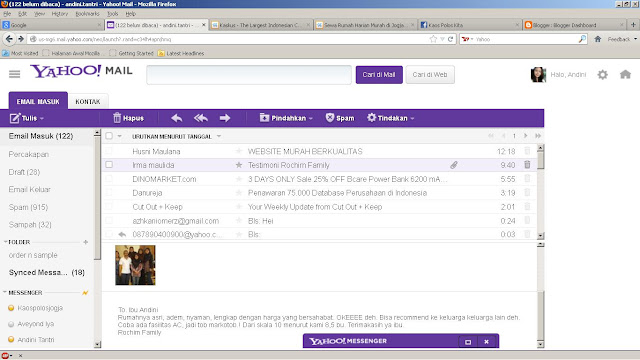
Task: Open Draft (28) folder
Action: click(x=24, y=172)
